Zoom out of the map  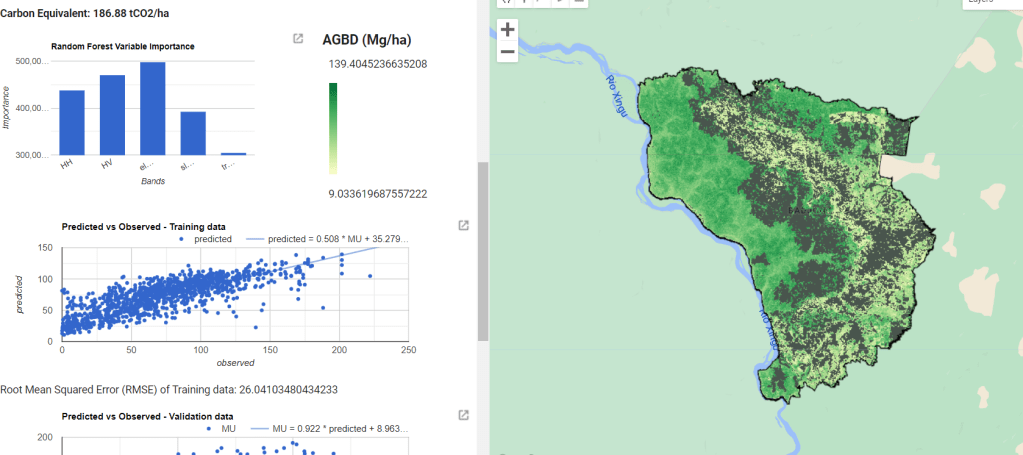click(x=507, y=51)
